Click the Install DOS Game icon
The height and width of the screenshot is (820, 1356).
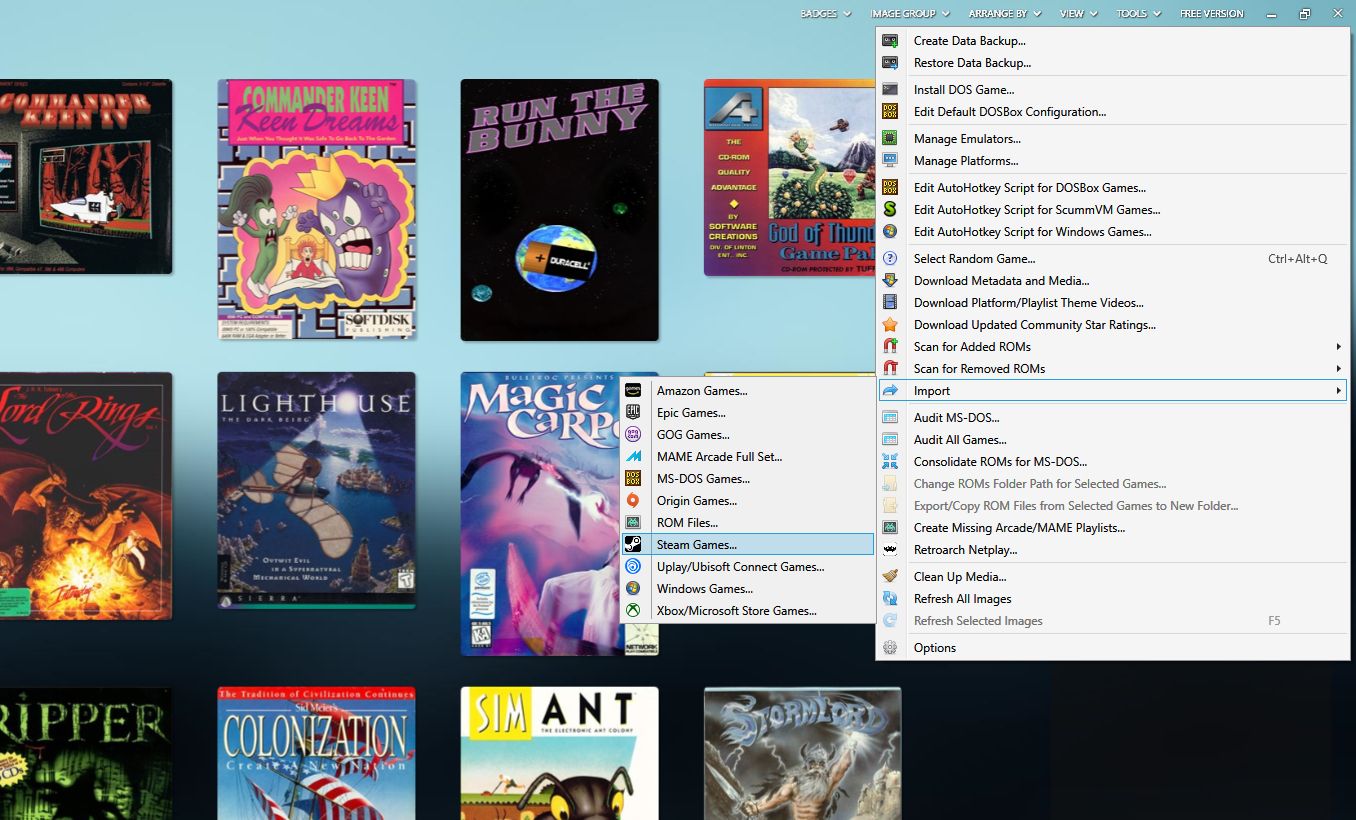pyautogui.click(x=890, y=90)
